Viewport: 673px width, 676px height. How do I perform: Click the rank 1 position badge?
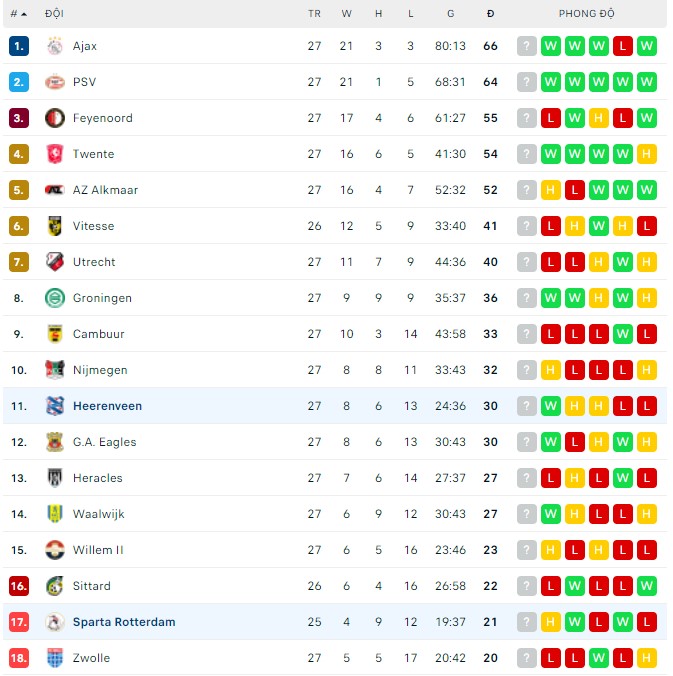click(19, 46)
